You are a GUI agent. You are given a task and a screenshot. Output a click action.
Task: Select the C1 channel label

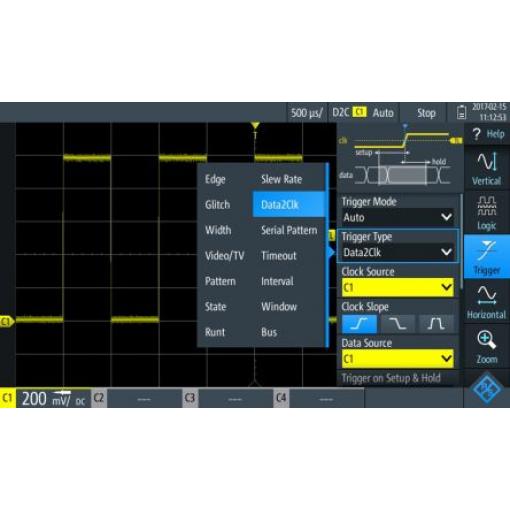click(x=7, y=398)
